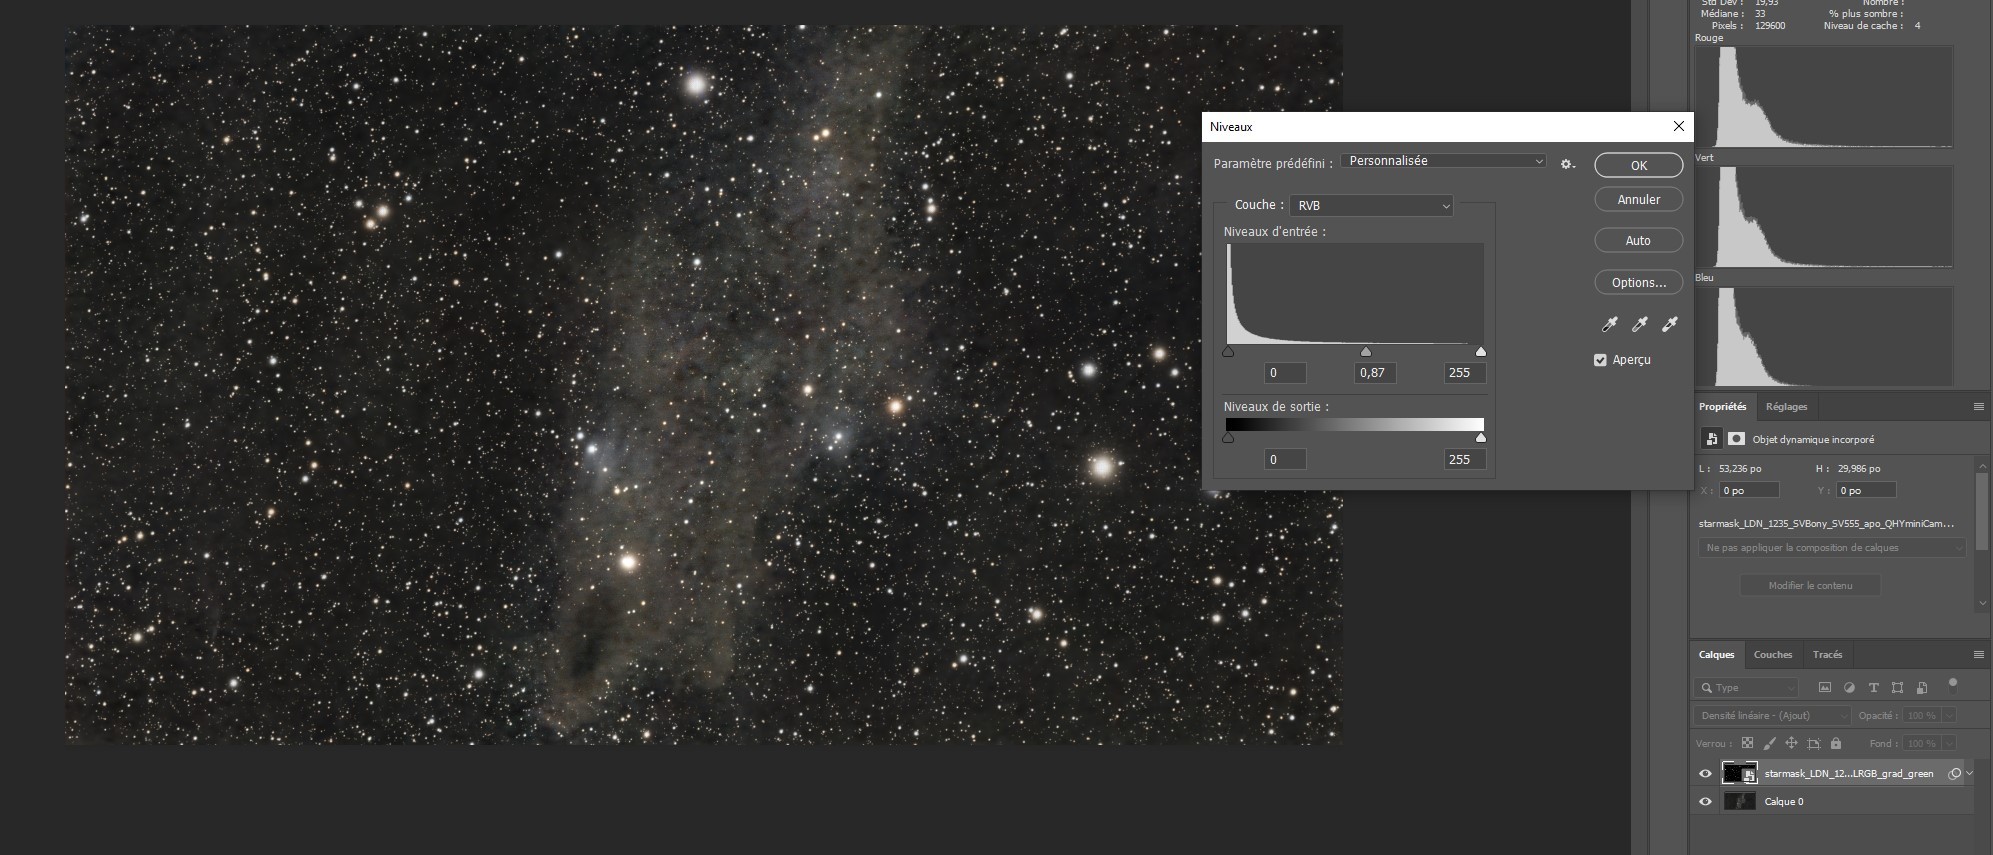Screen dimensions: 1993x855
Task: Open the layer composition dropdown in Propriétés
Action: click(x=1832, y=548)
